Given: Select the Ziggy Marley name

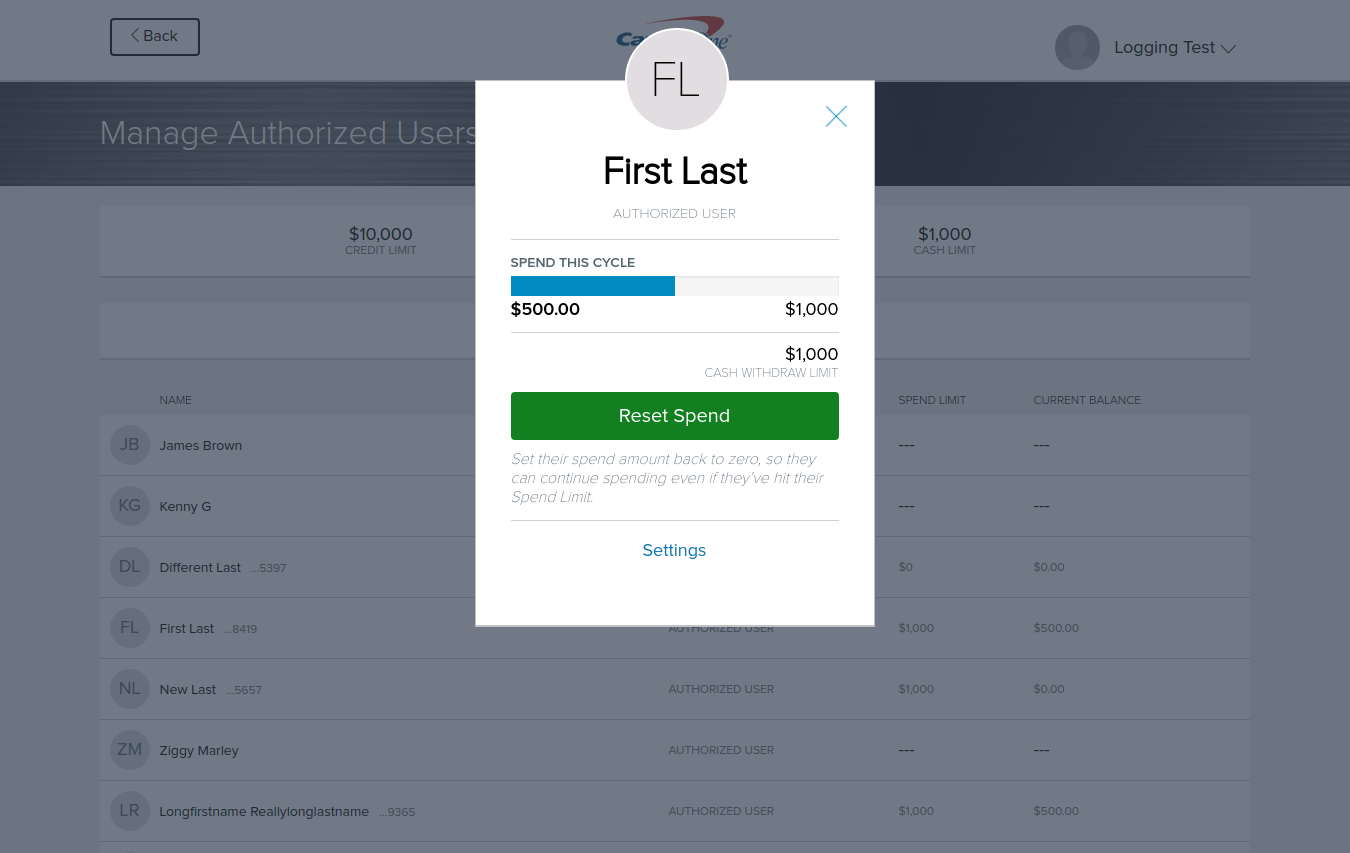Looking at the screenshot, I should pos(199,751).
